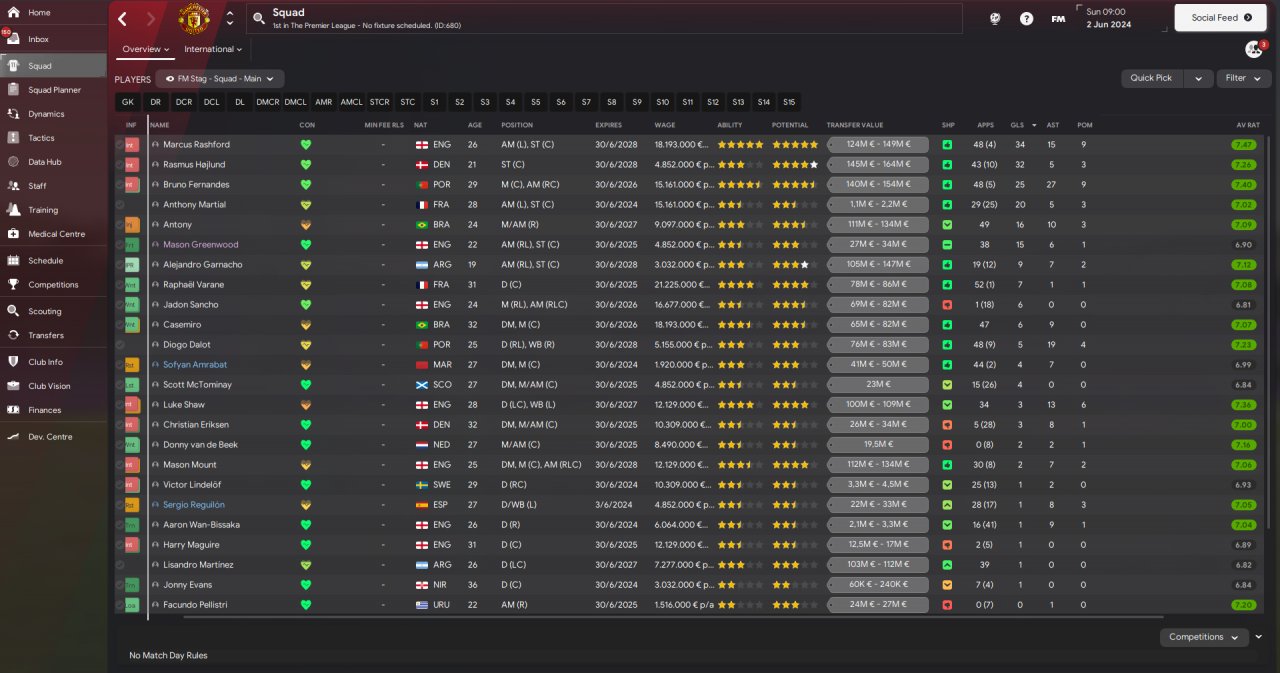Sort by the TRANSFER VALUE column header
The height and width of the screenshot is (673, 1280).
coord(855,125)
